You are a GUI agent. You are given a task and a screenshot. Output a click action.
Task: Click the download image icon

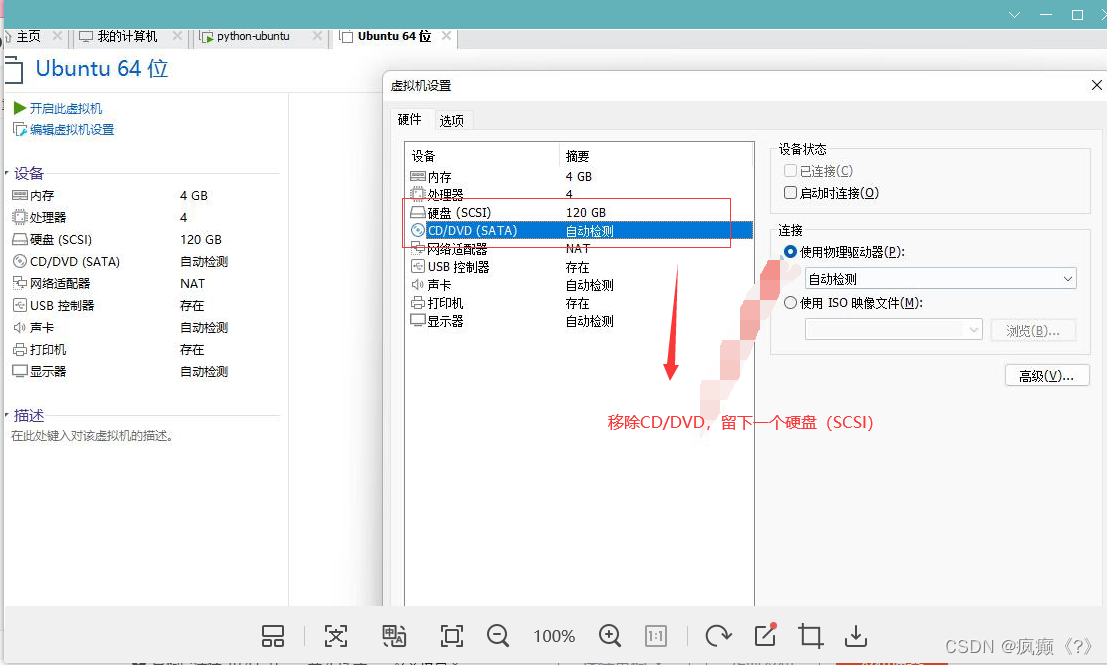pos(856,636)
